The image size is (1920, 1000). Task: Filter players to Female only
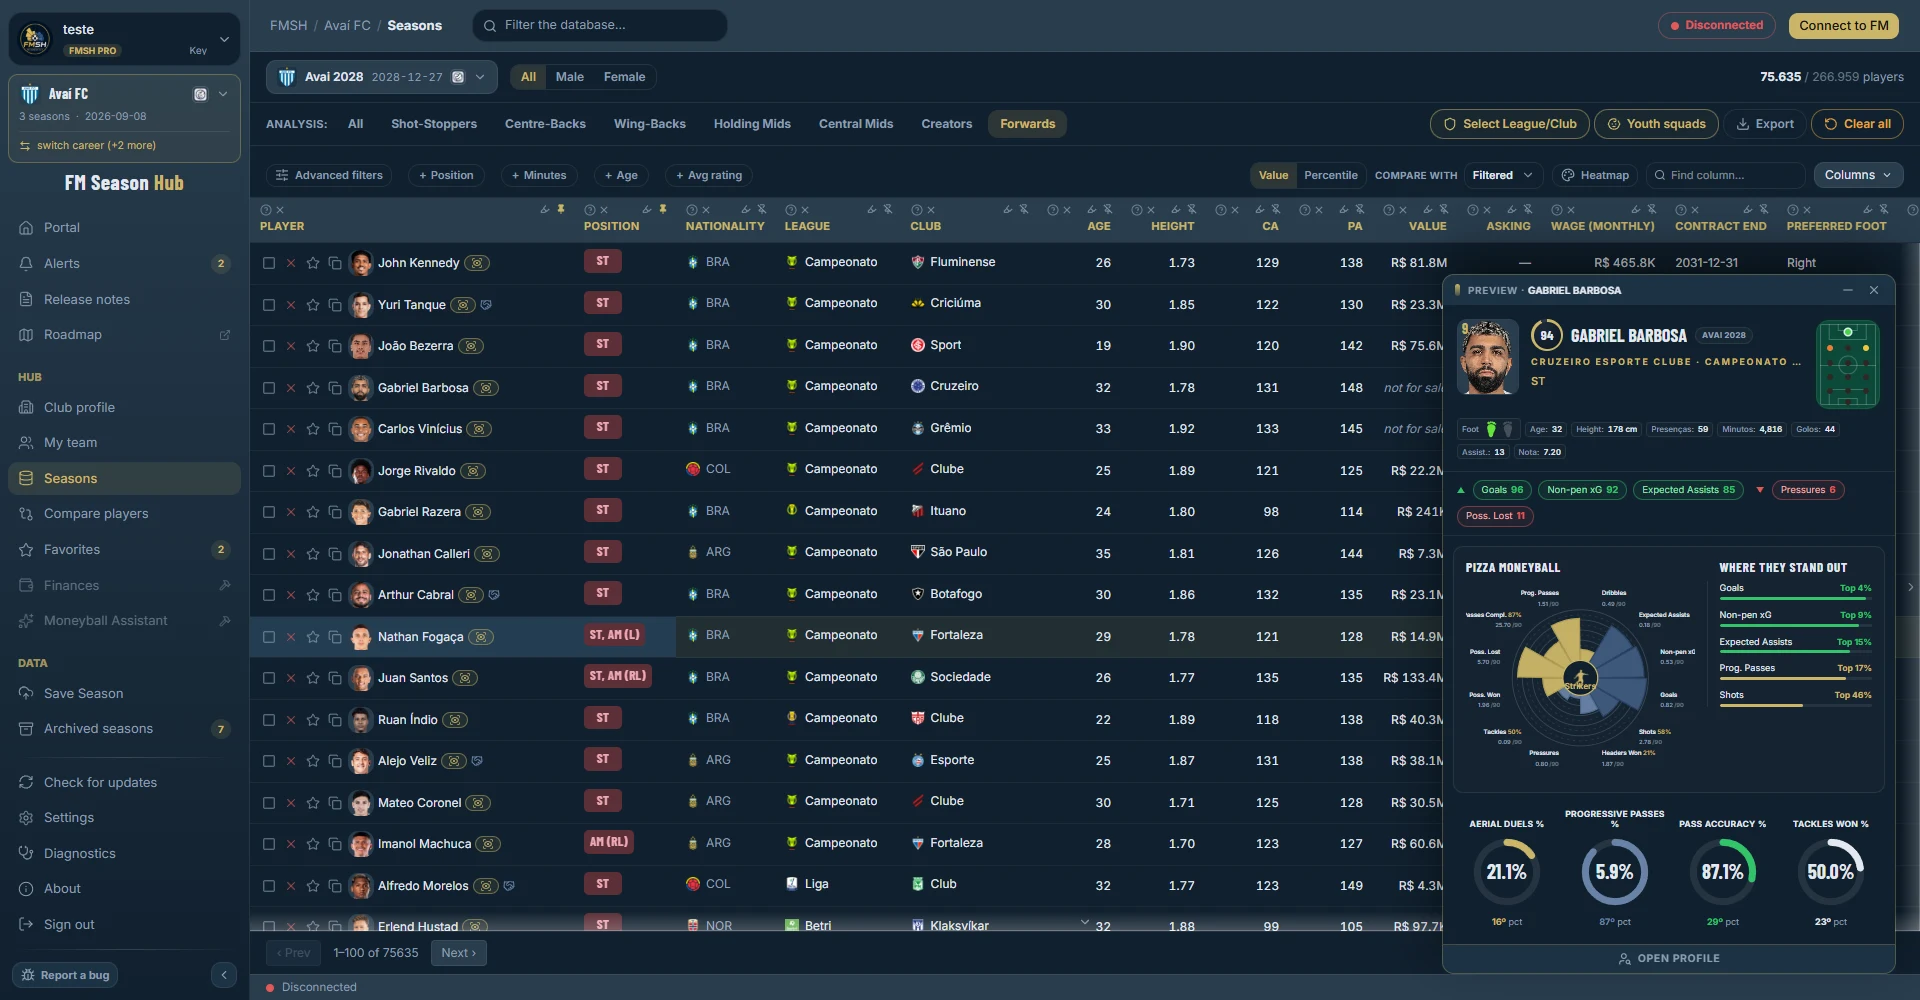624,77
